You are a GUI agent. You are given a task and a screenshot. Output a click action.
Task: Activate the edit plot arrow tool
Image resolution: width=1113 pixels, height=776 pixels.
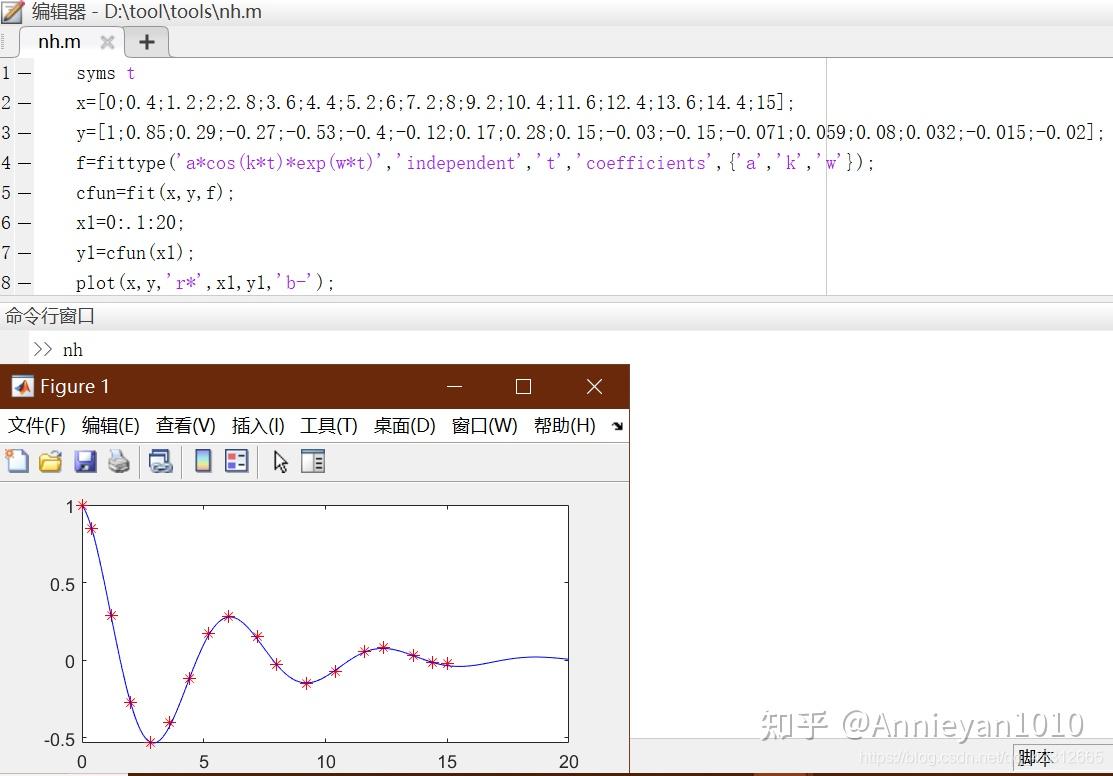click(280, 461)
